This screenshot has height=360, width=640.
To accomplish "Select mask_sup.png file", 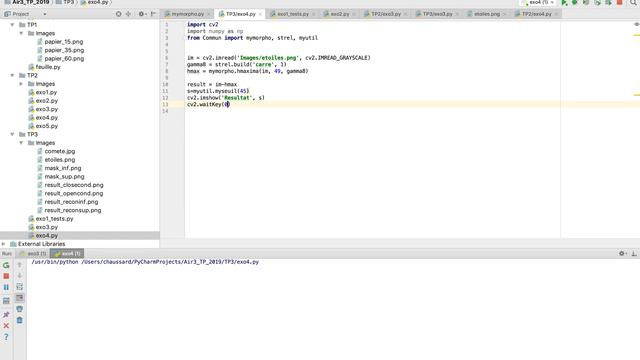I will [x=64, y=177].
